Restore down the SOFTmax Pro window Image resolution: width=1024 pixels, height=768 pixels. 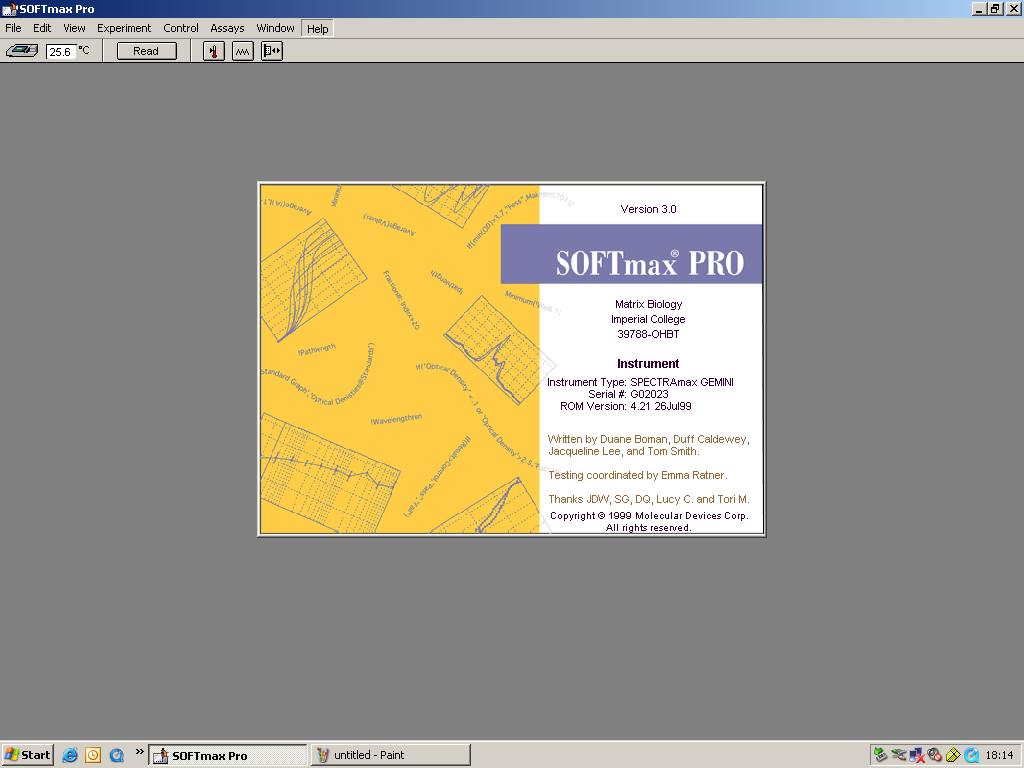pos(995,9)
